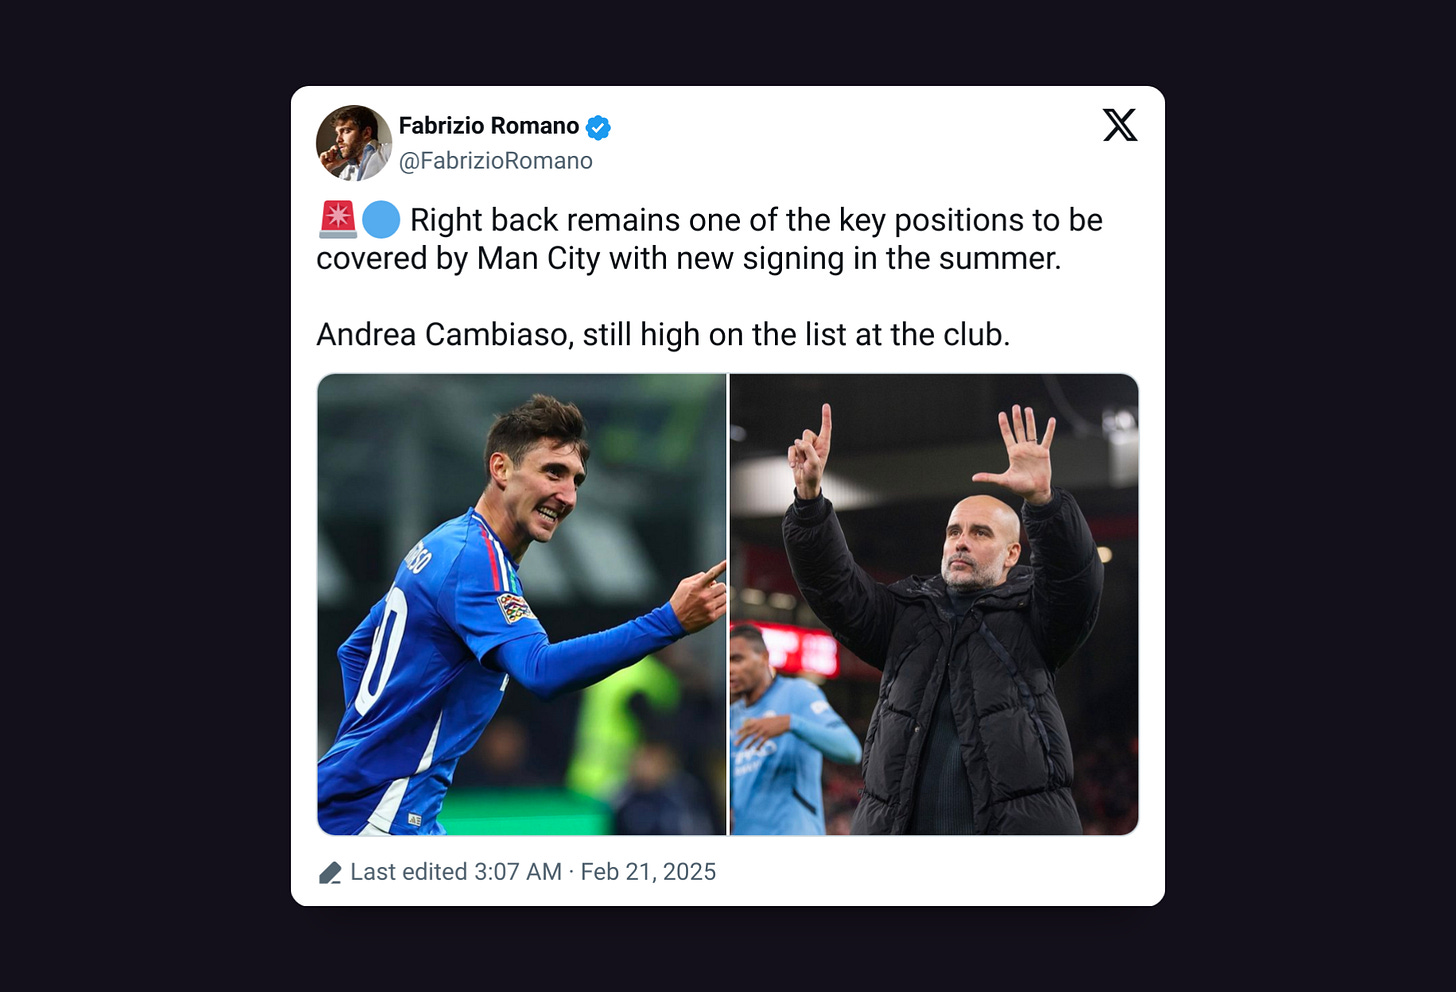This screenshot has height=992, width=1456.
Task: Click the red siren emoji
Action: tap(338, 219)
